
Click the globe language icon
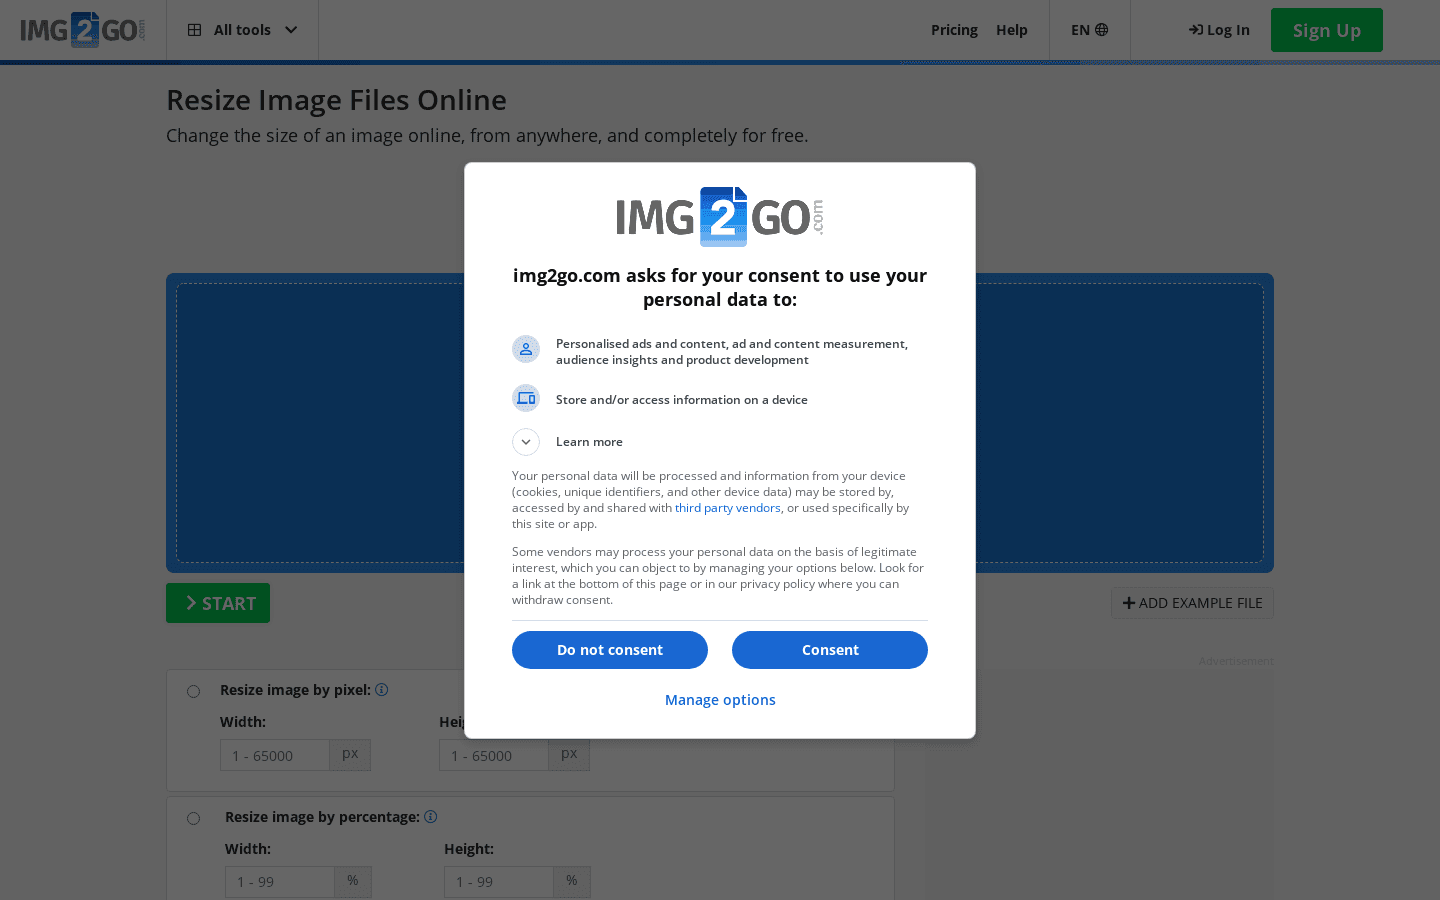[x=1102, y=30]
